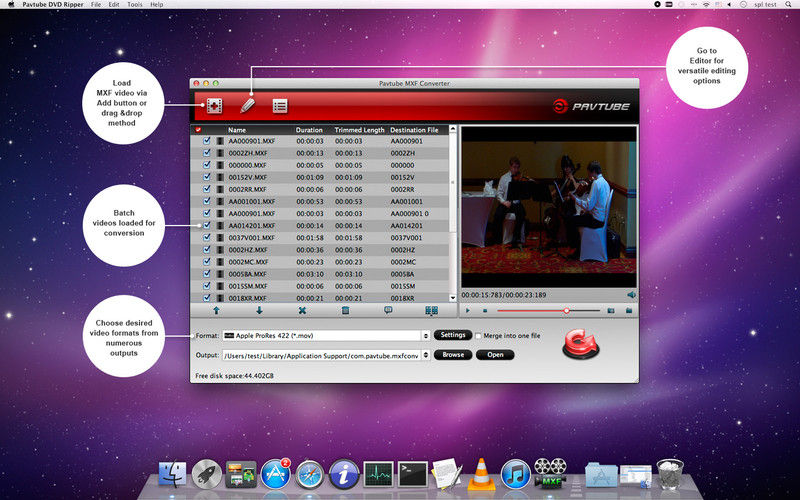Mute preview with speaker icon
Screen dimensions: 800x500
631,295
